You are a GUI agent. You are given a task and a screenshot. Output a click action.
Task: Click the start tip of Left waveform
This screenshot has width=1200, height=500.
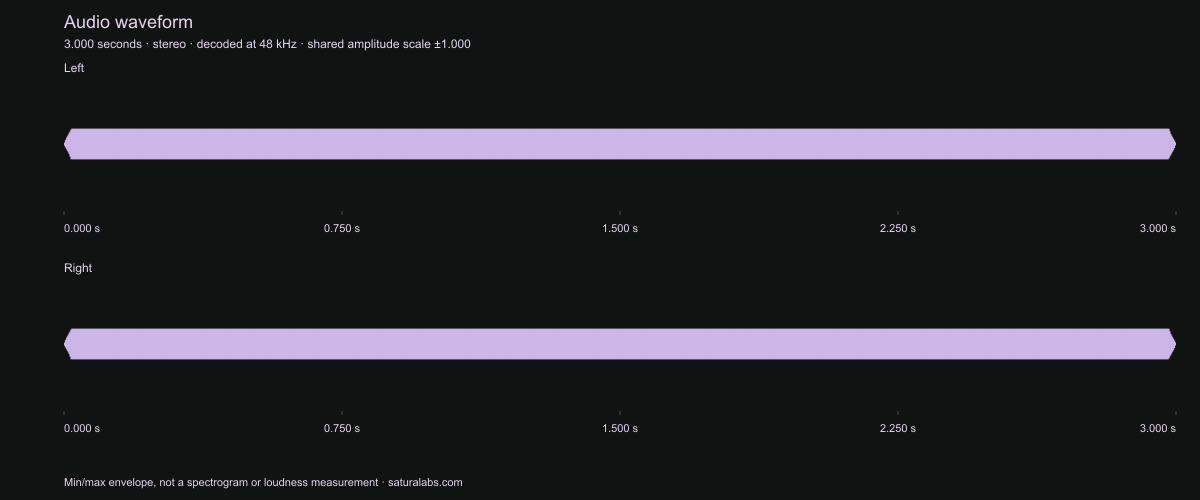click(66, 144)
